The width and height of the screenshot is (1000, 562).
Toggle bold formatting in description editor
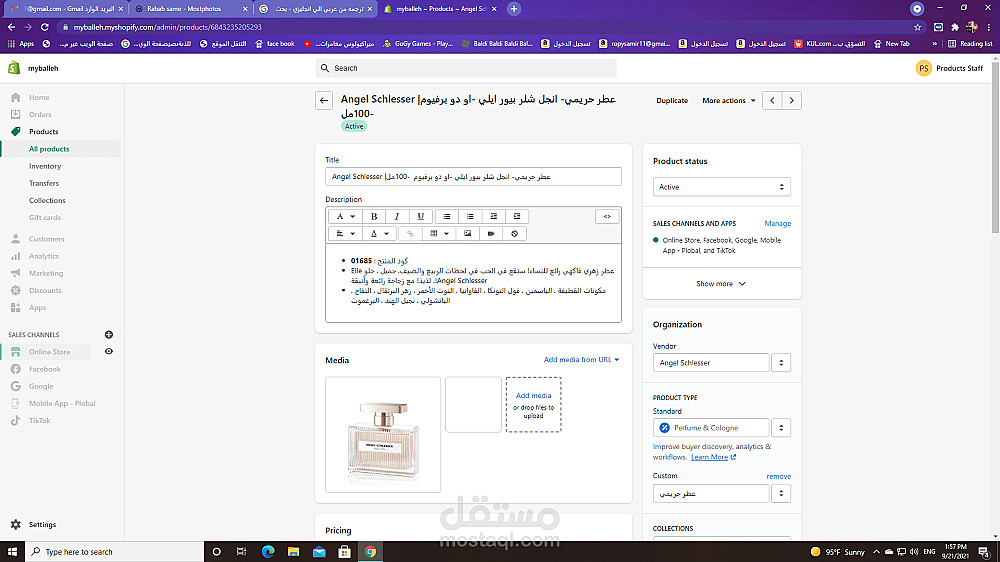click(x=374, y=216)
